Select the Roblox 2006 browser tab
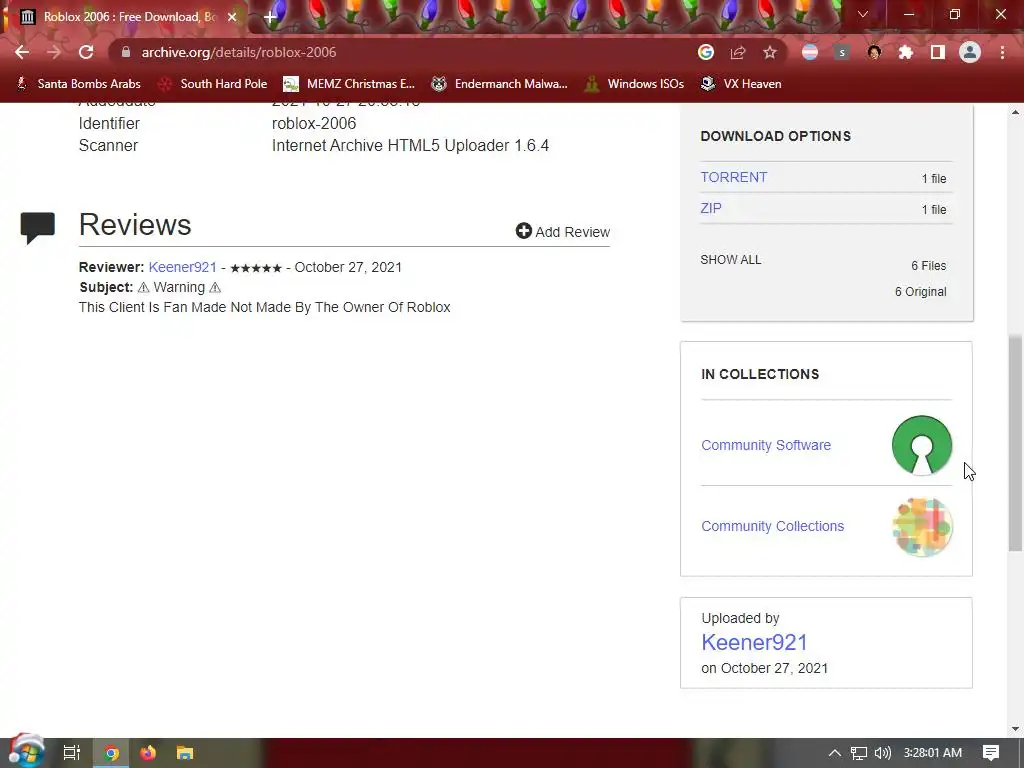1024x768 pixels. [x=129, y=17]
